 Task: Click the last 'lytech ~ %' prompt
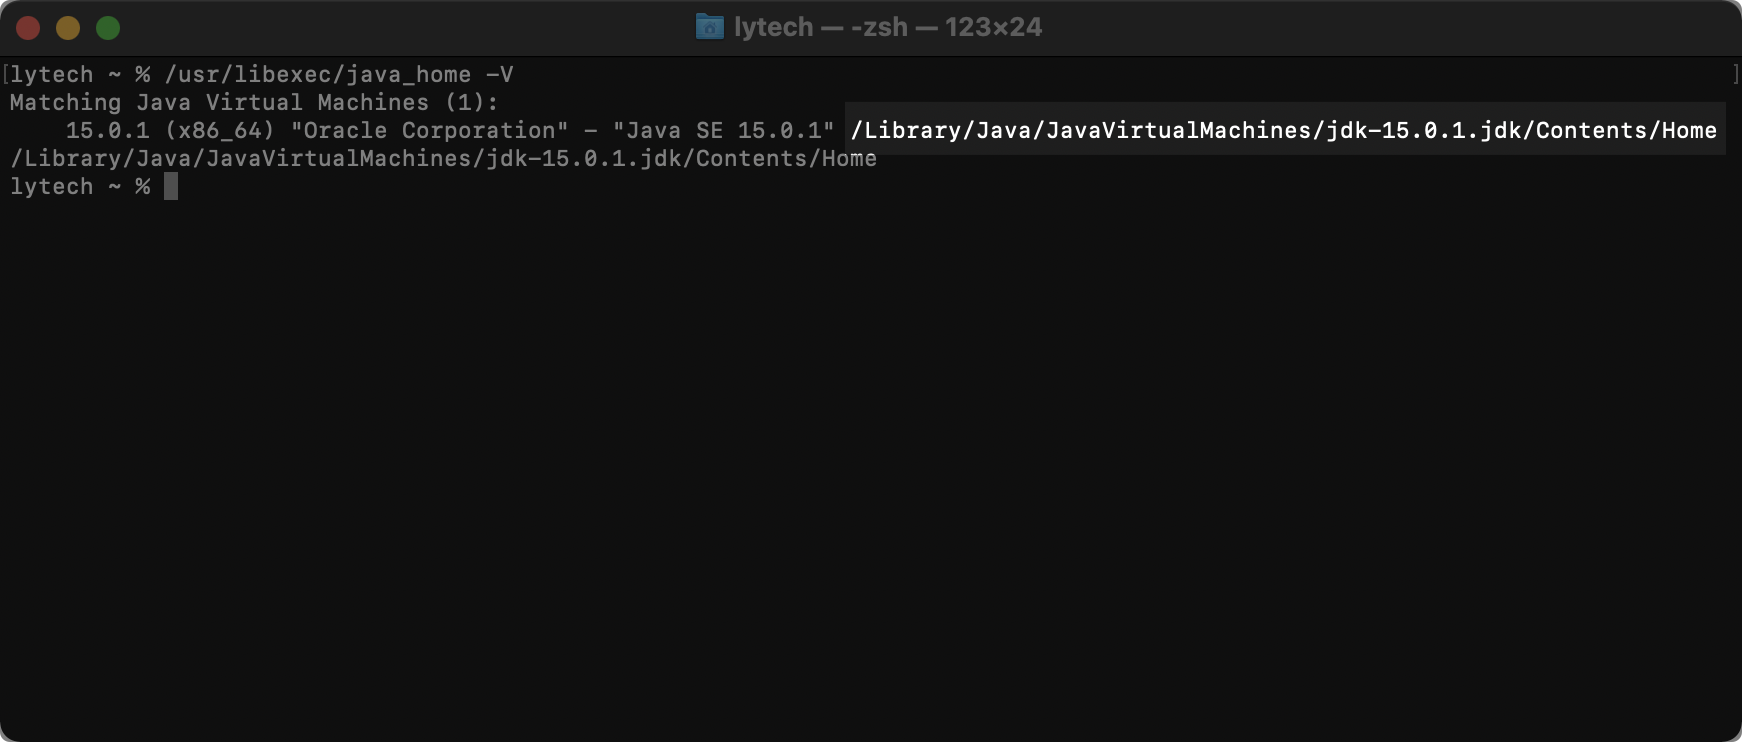80,186
